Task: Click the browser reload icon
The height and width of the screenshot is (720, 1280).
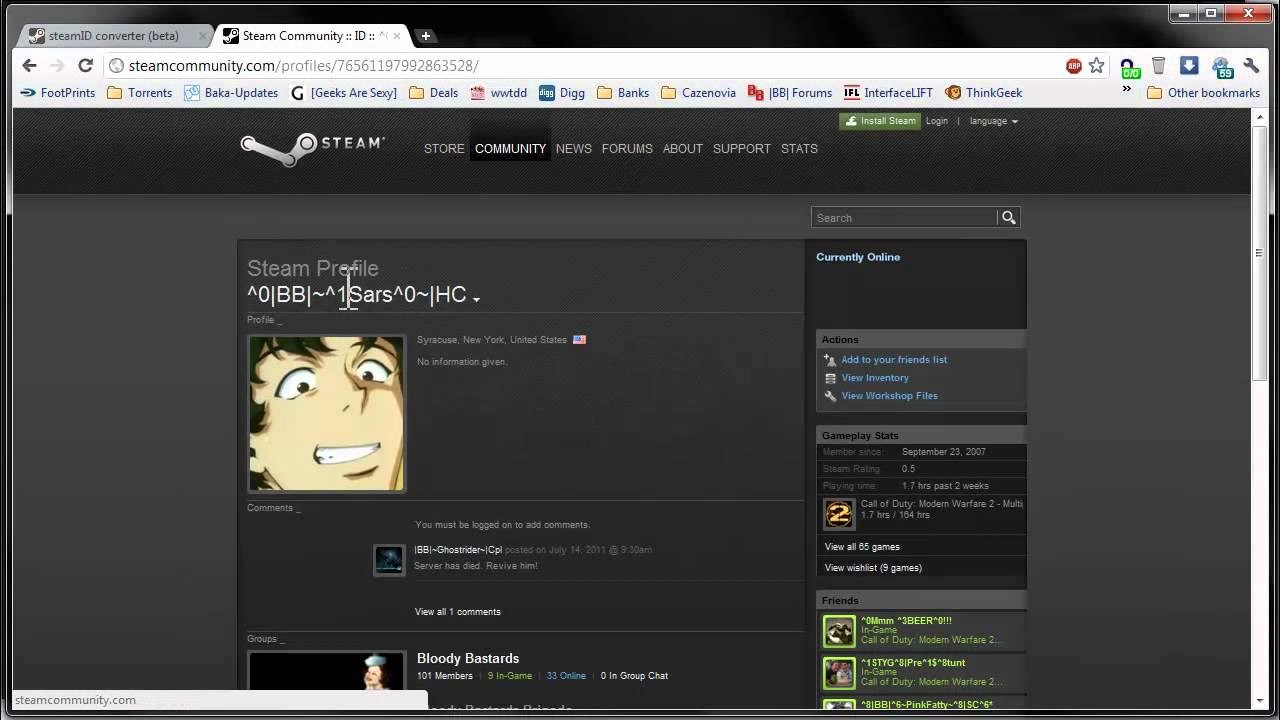Action: [86, 65]
